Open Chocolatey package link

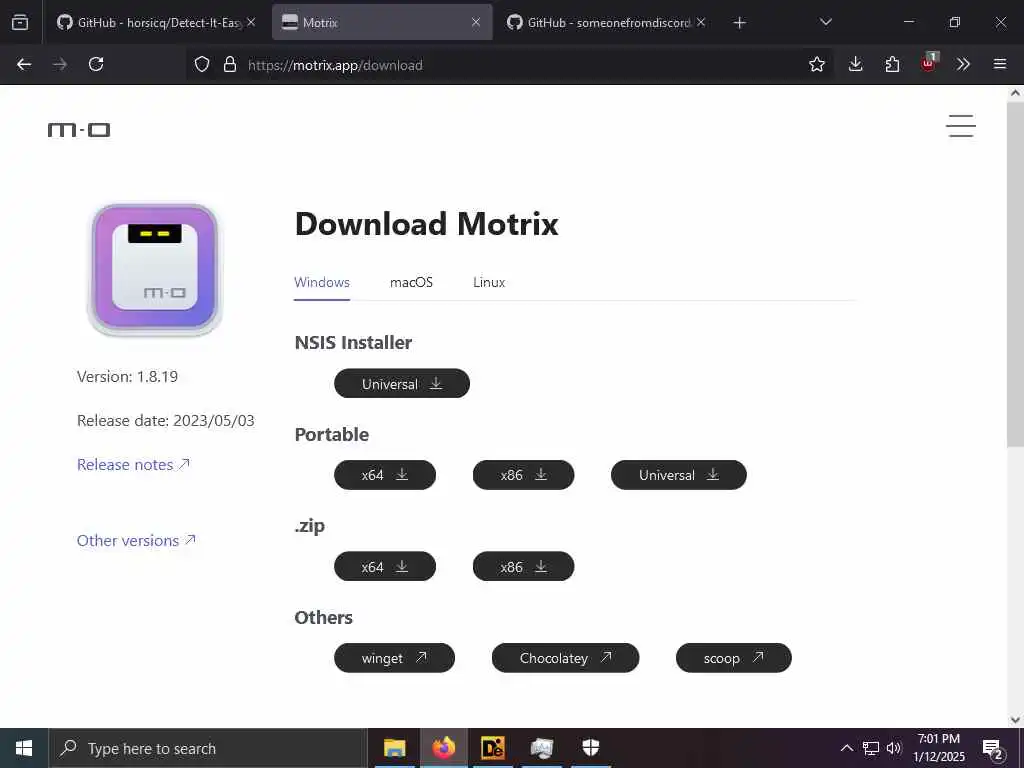[566, 658]
